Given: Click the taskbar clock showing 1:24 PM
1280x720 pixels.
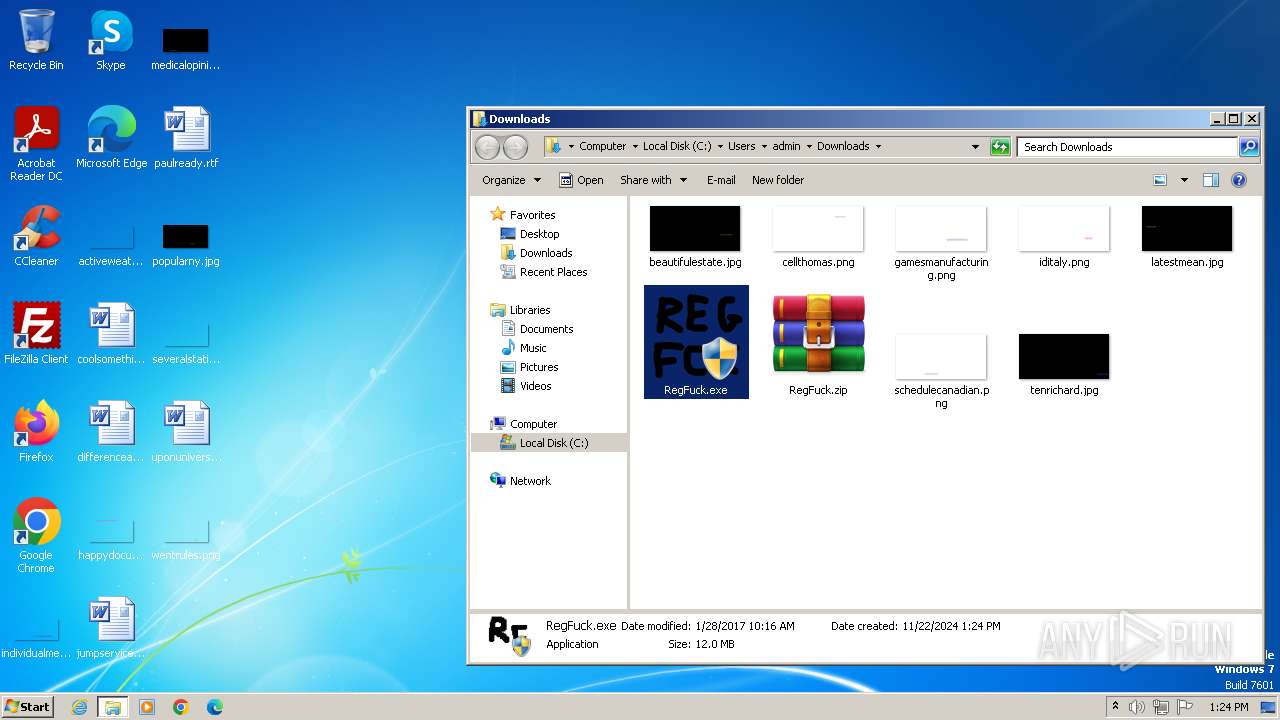Looking at the screenshot, I should [1228, 707].
